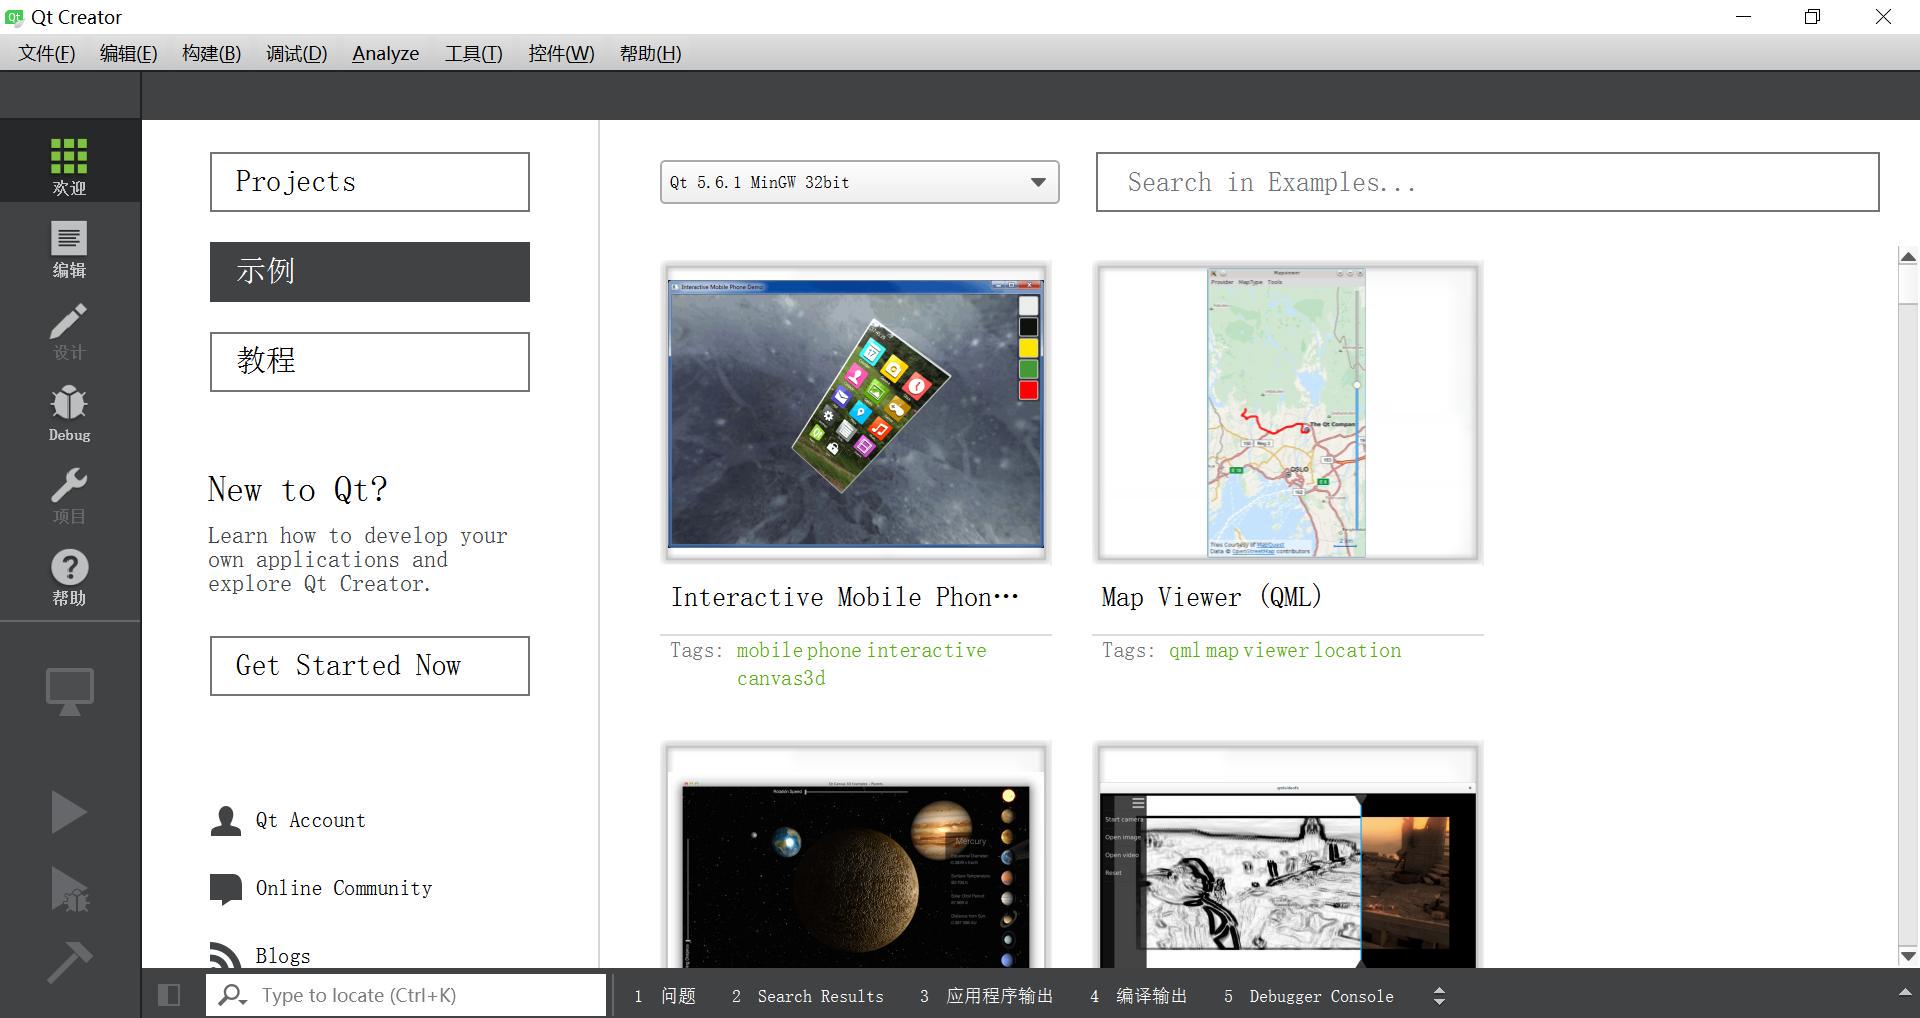Click the 'mobile' tag
The image size is (1920, 1018).
[769, 650]
